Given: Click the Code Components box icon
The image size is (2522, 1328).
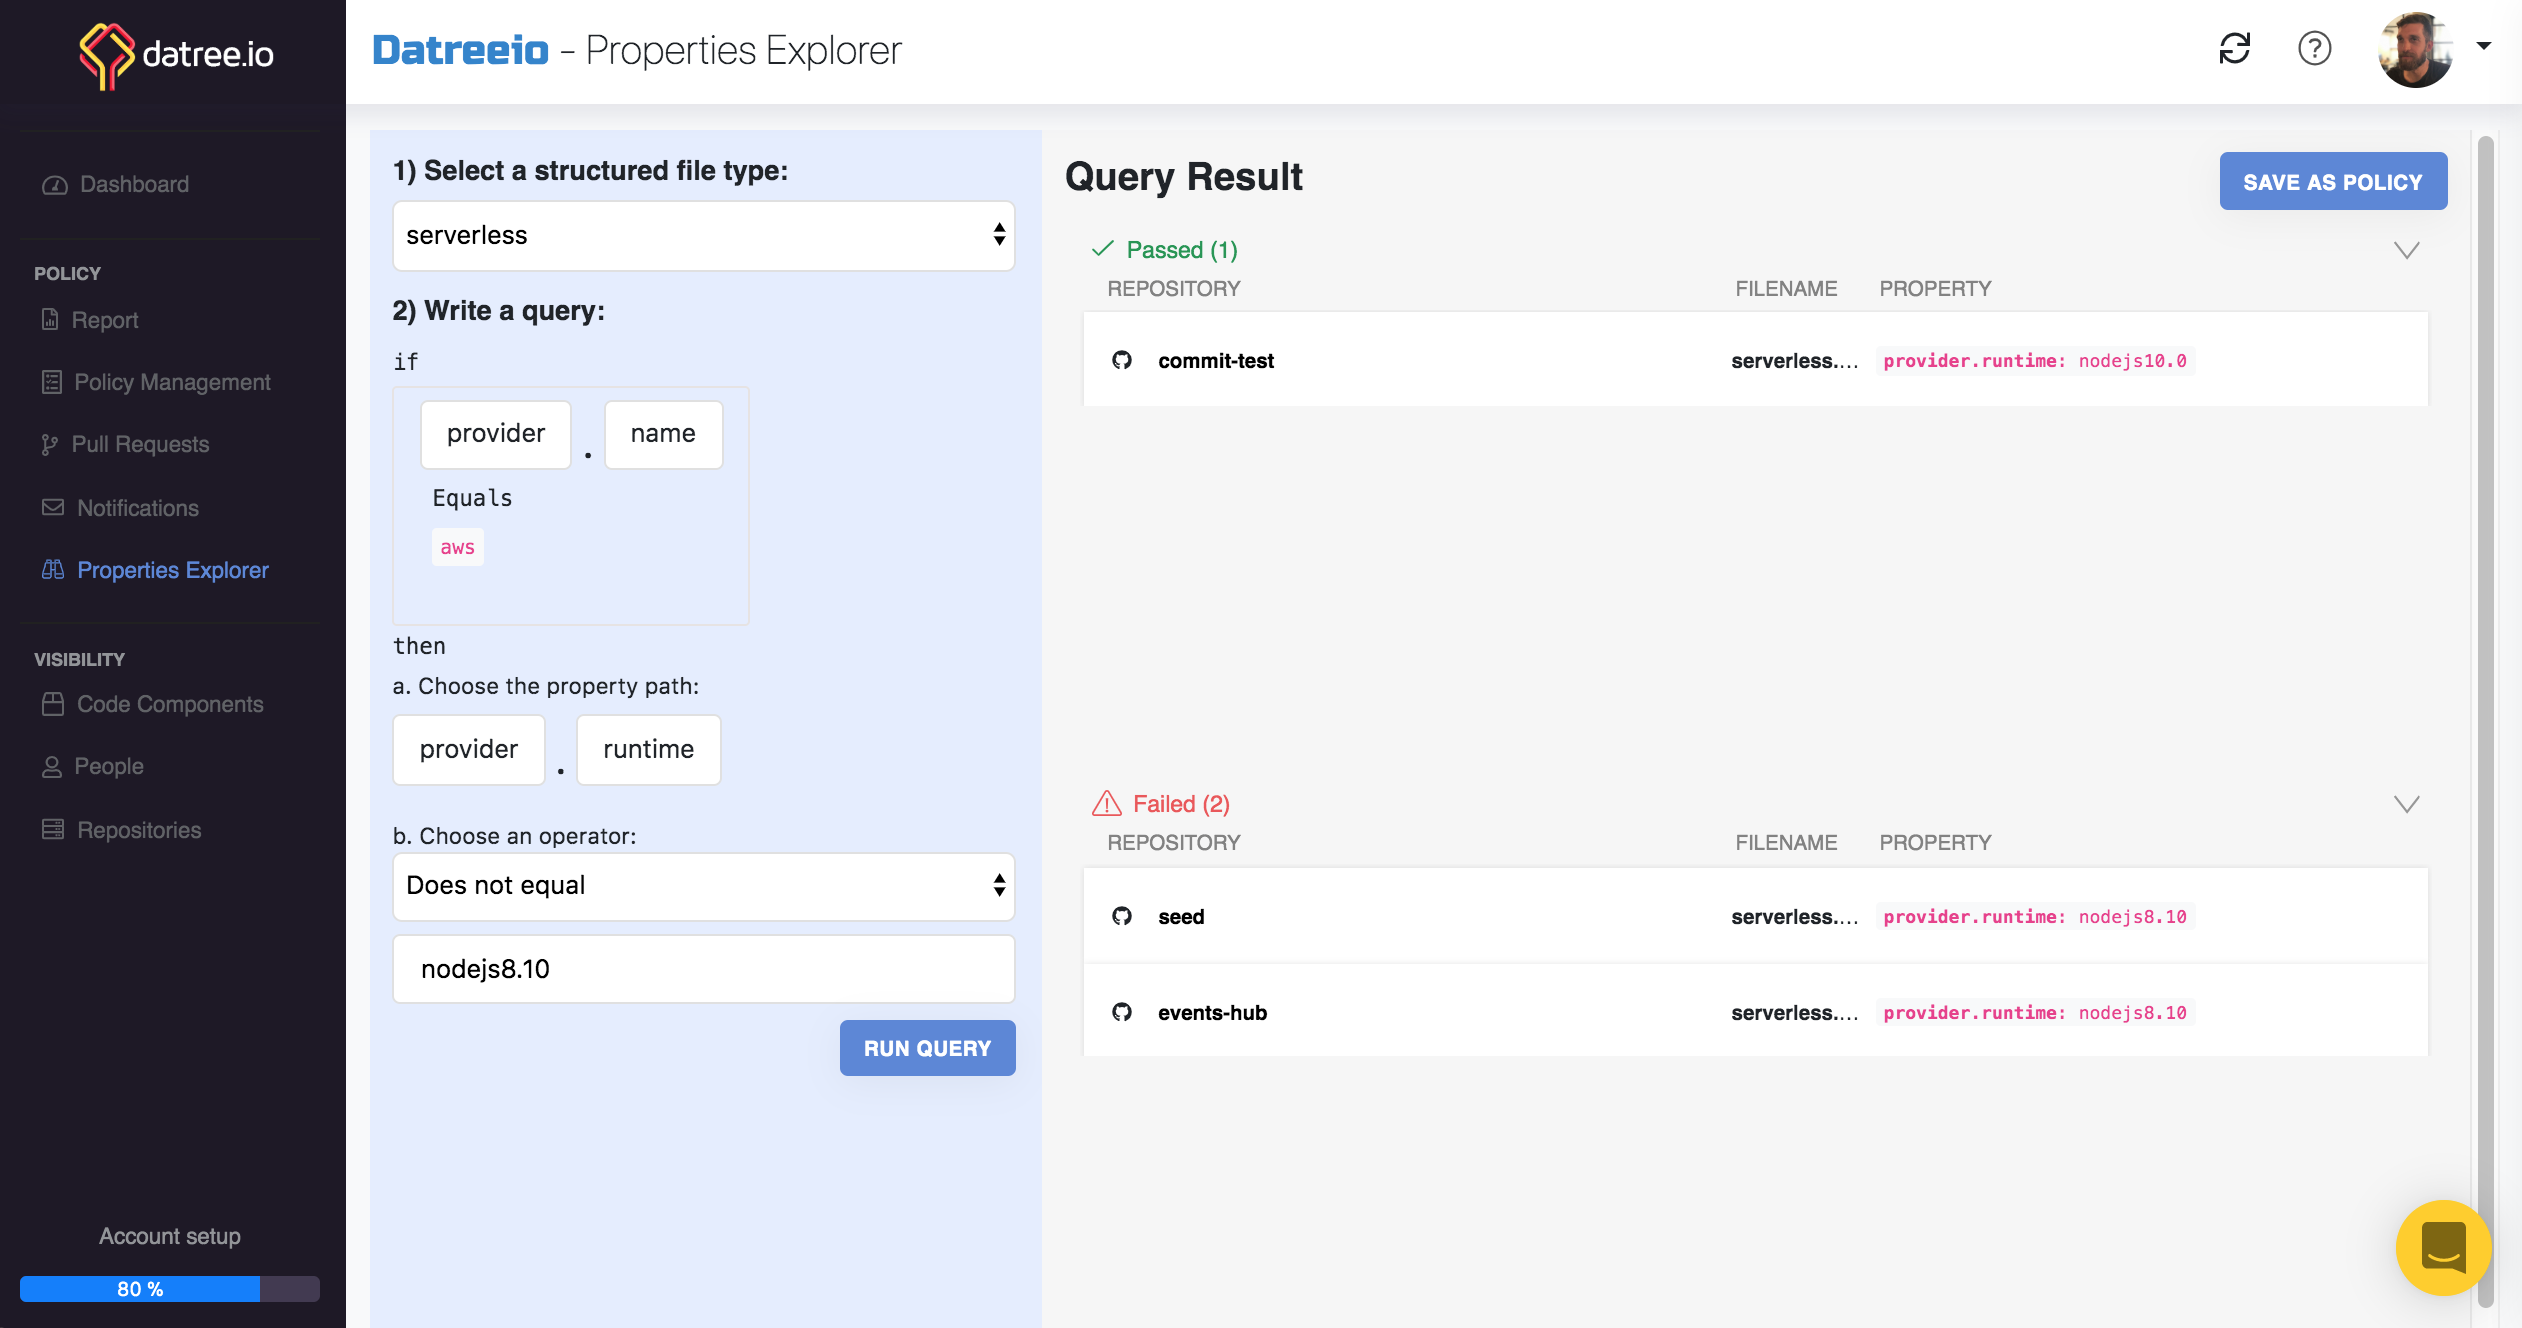Looking at the screenshot, I should 53,704.
